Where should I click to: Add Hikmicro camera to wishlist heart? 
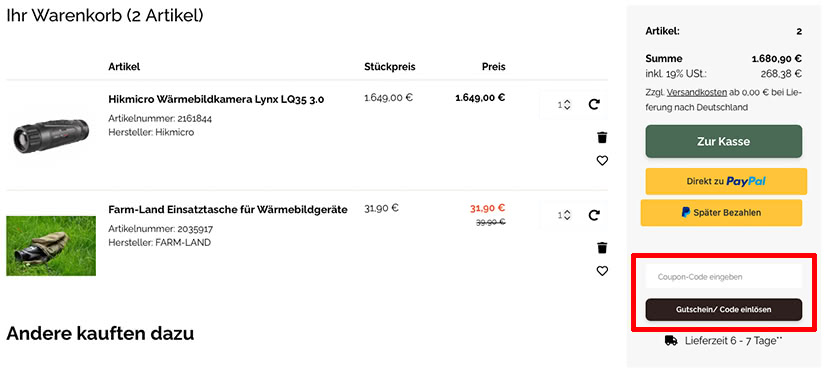(602, 161)
